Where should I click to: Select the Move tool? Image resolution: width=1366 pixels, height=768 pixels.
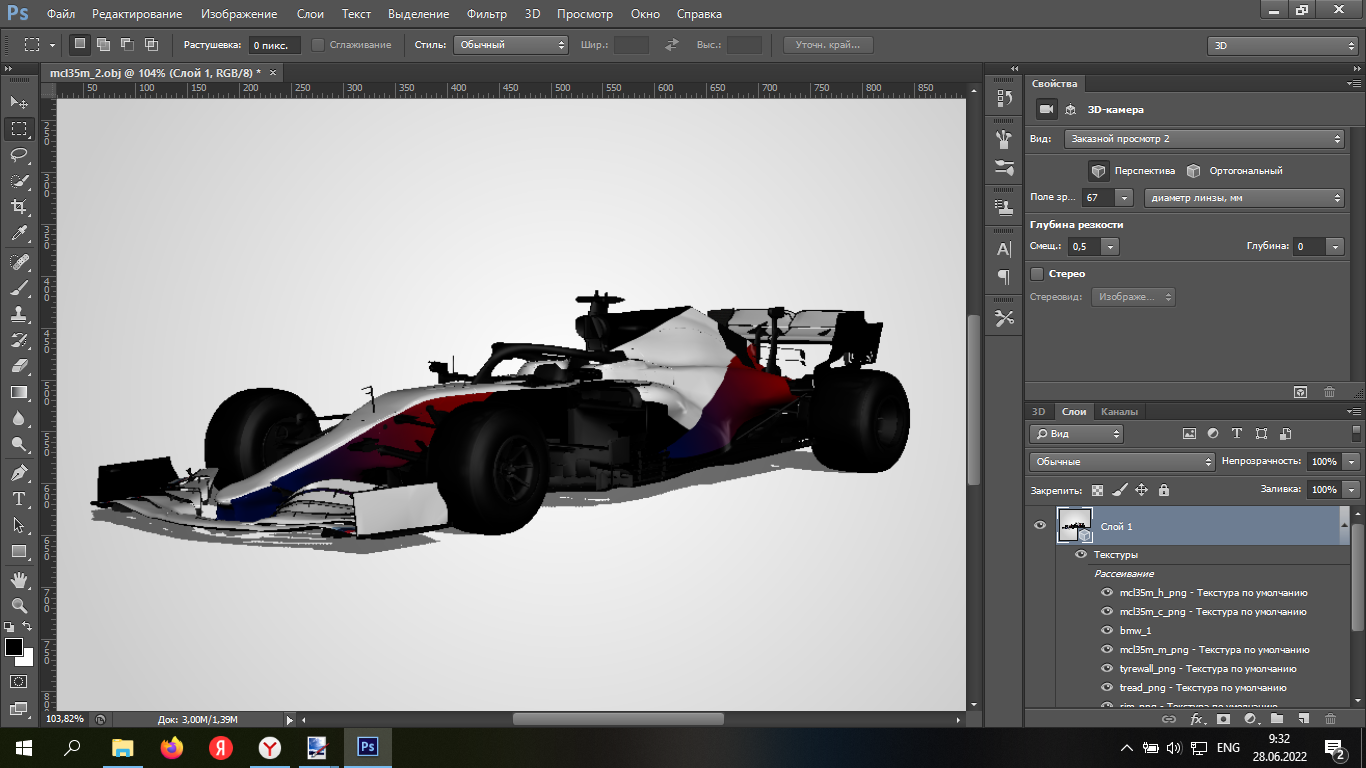coord(19,103)
